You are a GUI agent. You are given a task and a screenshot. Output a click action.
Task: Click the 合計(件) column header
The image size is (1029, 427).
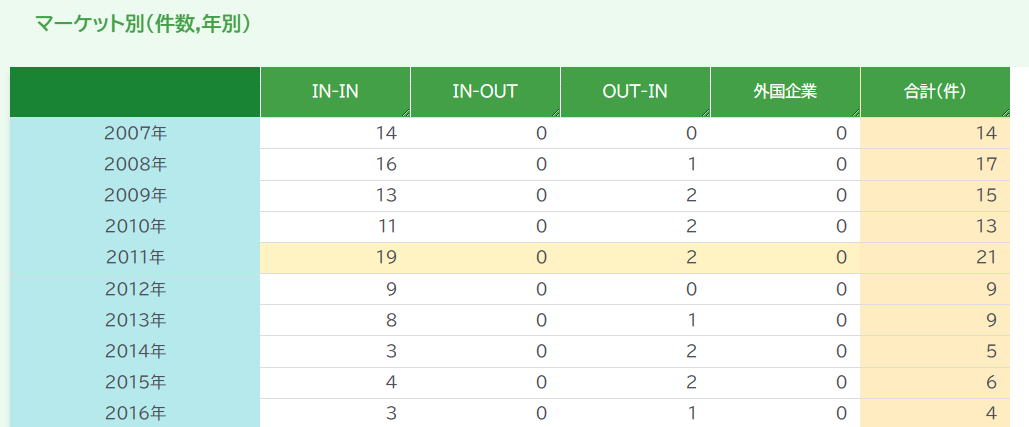[x=935, y=92]
